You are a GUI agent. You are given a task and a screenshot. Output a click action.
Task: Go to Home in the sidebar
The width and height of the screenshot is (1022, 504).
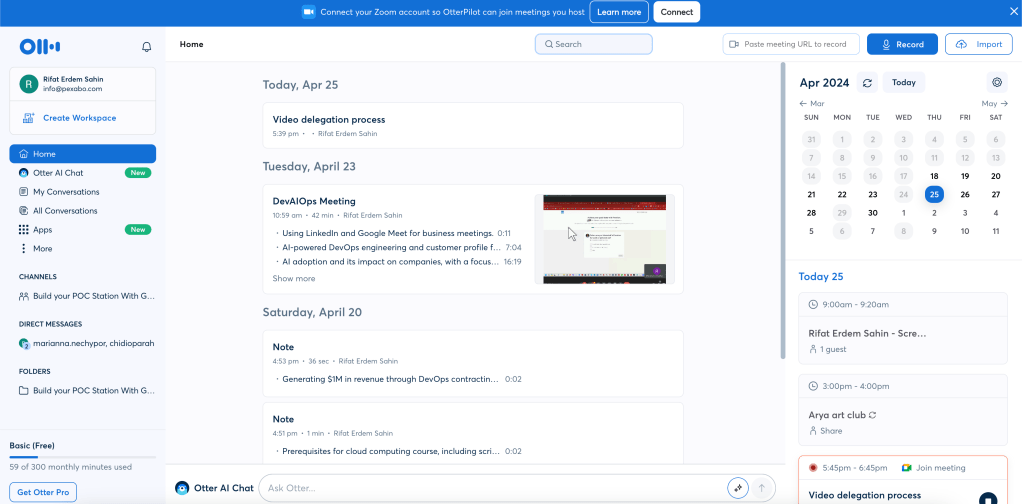tap(83, 154)
